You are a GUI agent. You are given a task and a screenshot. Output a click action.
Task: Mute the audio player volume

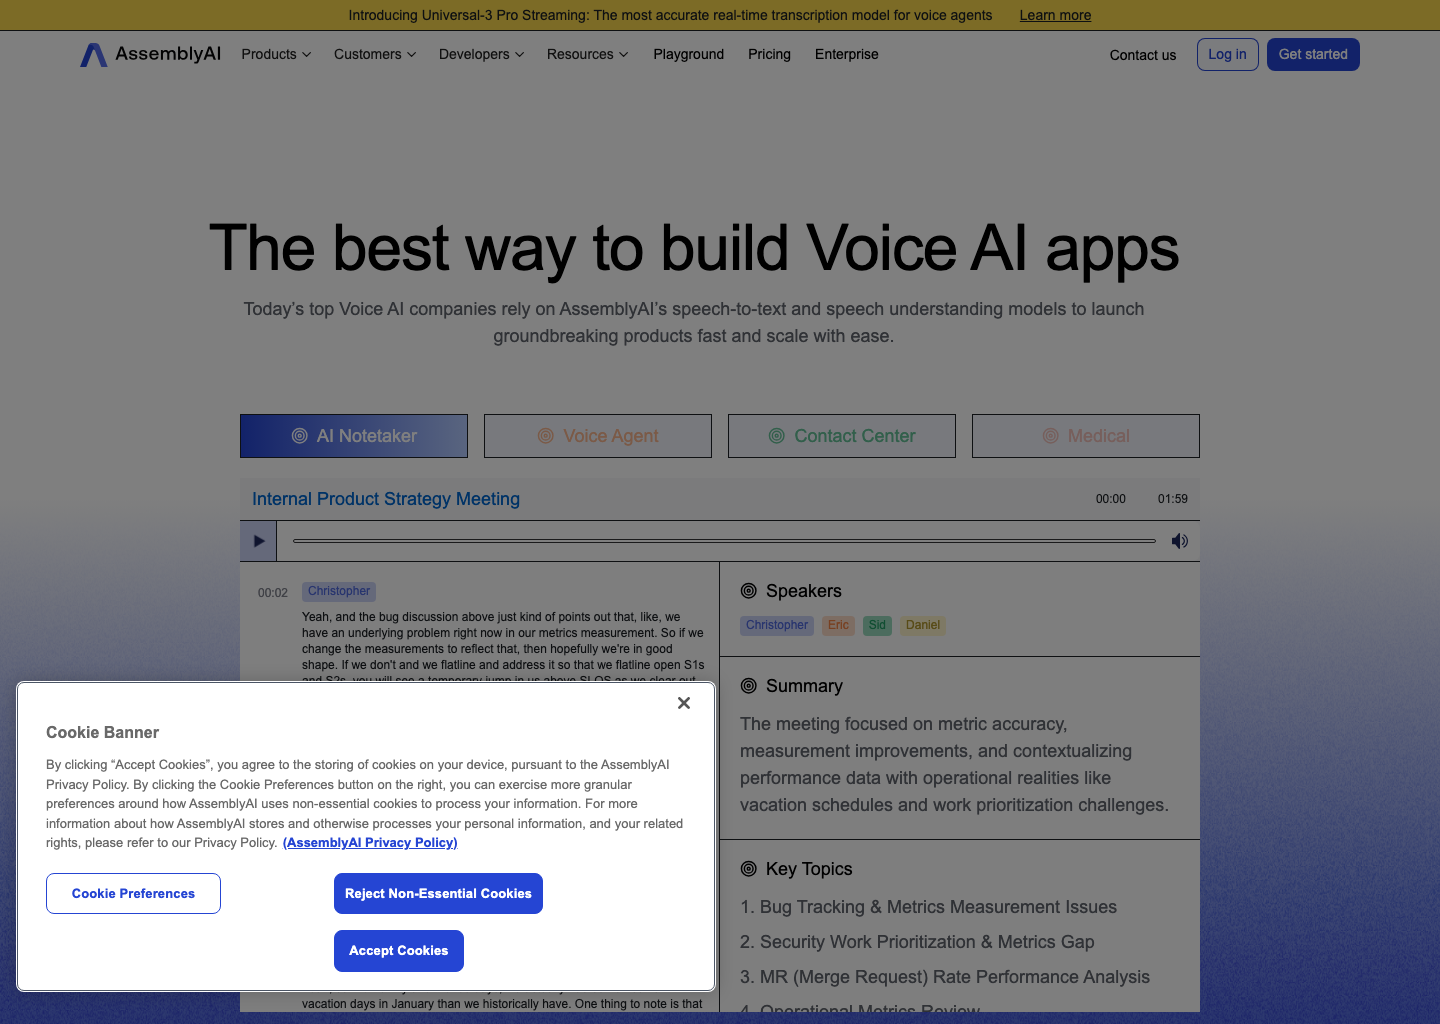pos(1179,540)
